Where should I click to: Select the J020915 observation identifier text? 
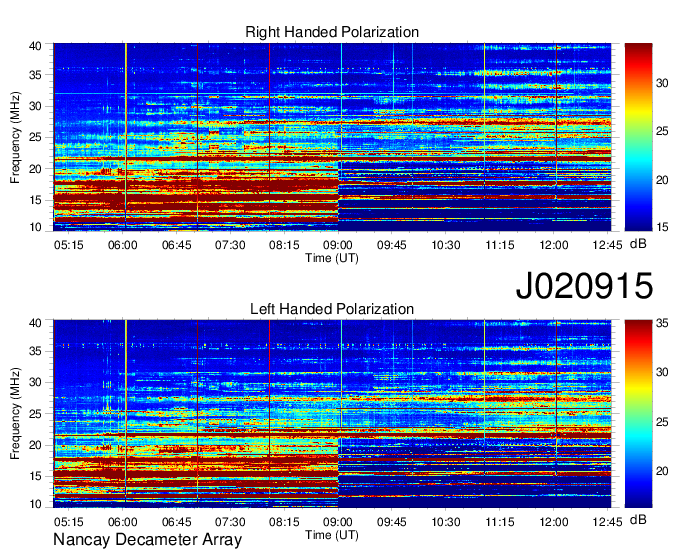[x=584, y=285]
